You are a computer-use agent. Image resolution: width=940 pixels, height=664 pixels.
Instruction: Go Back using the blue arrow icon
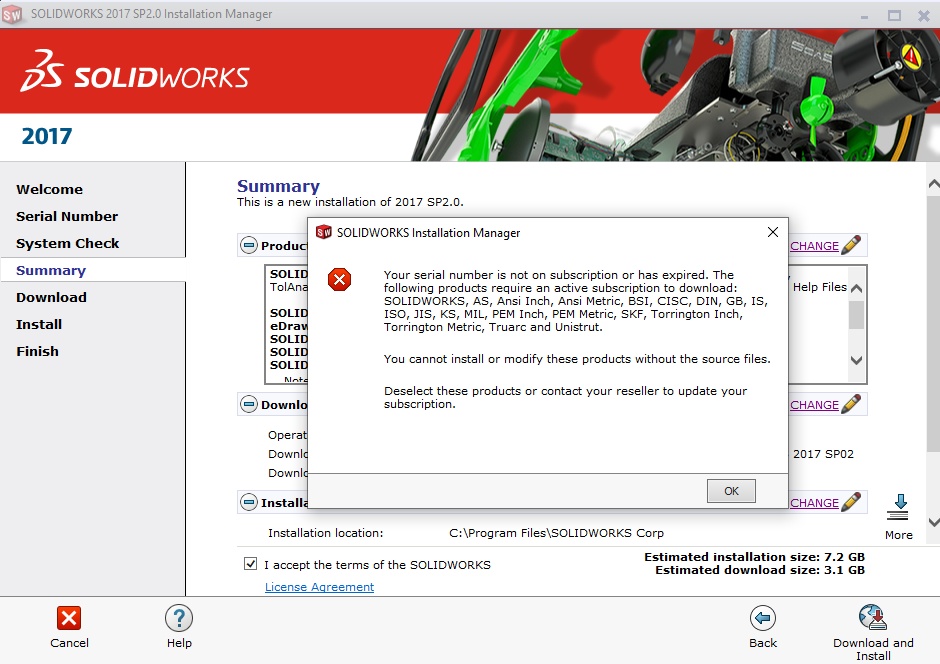[x=763, y=618]
